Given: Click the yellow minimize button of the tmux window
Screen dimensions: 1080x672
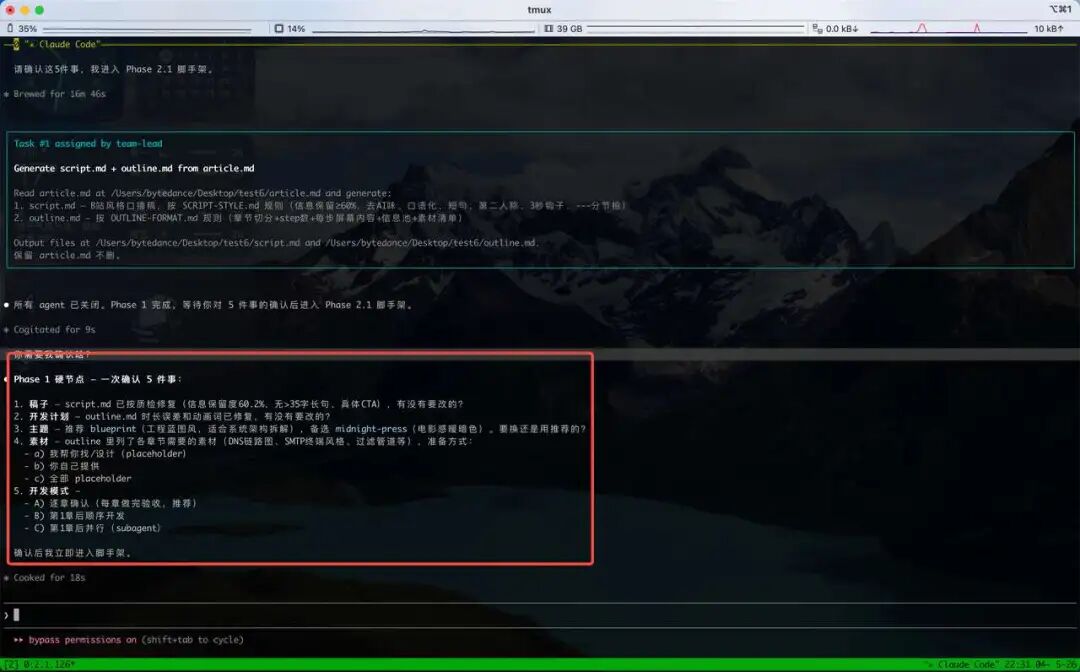Looking at the screenshot, I should pyautogui.click(x=25, y=10).
